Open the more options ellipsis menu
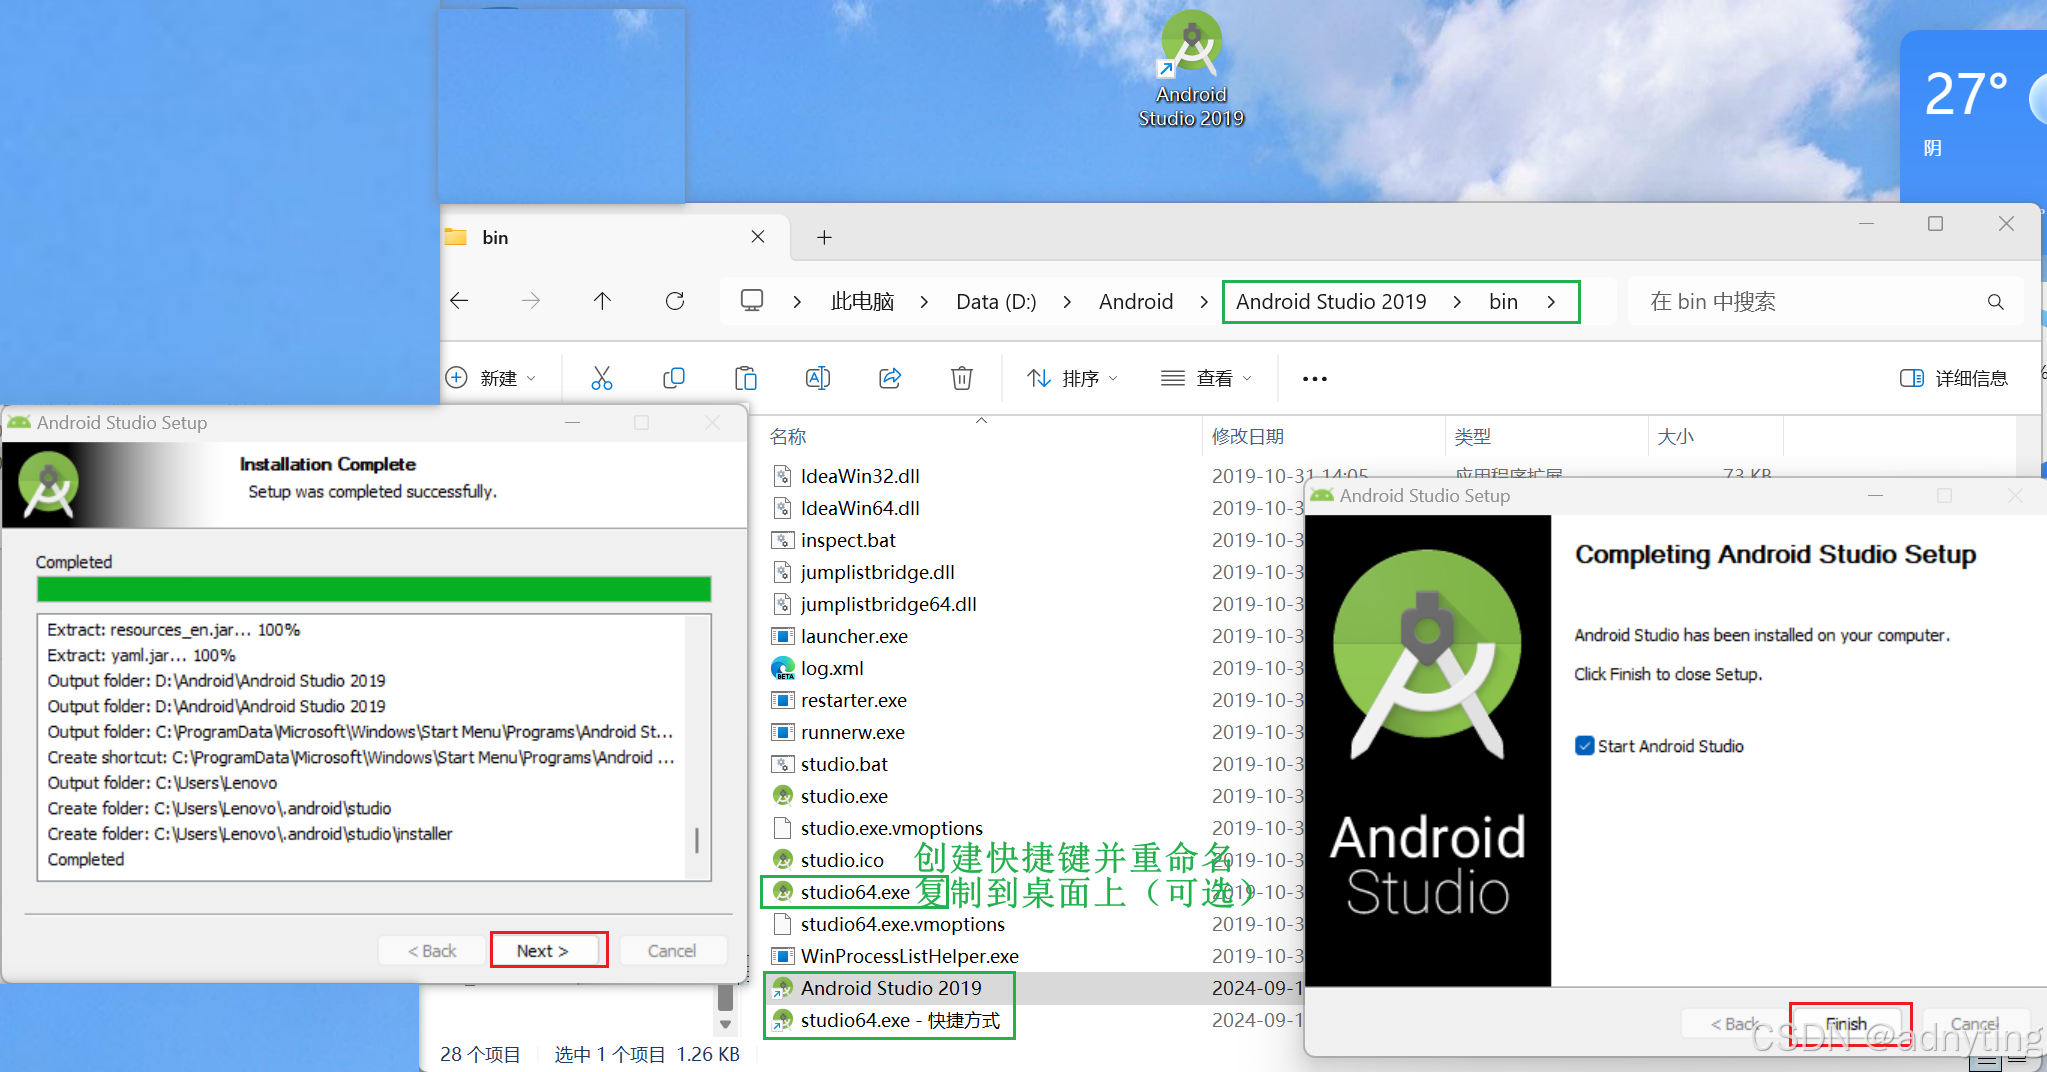 point(1315,379)
